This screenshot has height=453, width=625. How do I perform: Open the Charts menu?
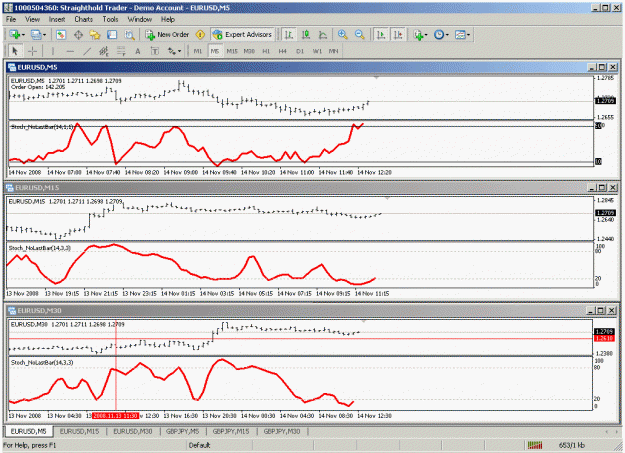[x=83, y=19]
